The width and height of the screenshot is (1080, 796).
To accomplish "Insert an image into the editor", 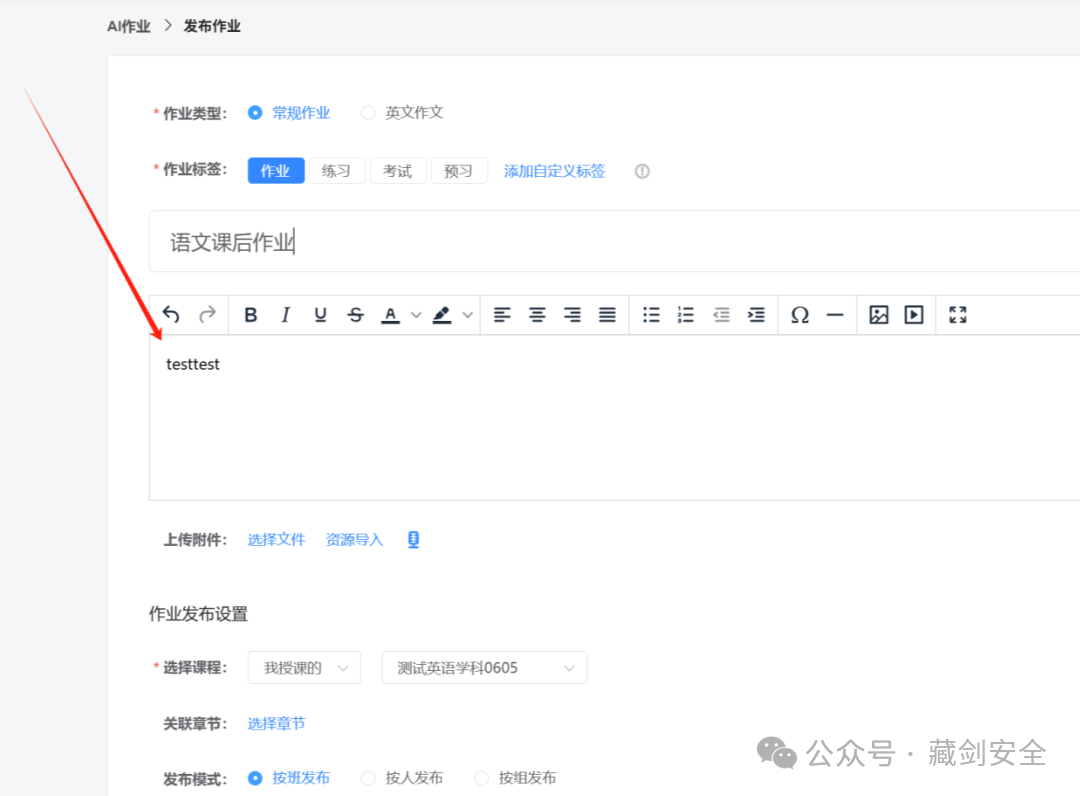I will (879, 314).
